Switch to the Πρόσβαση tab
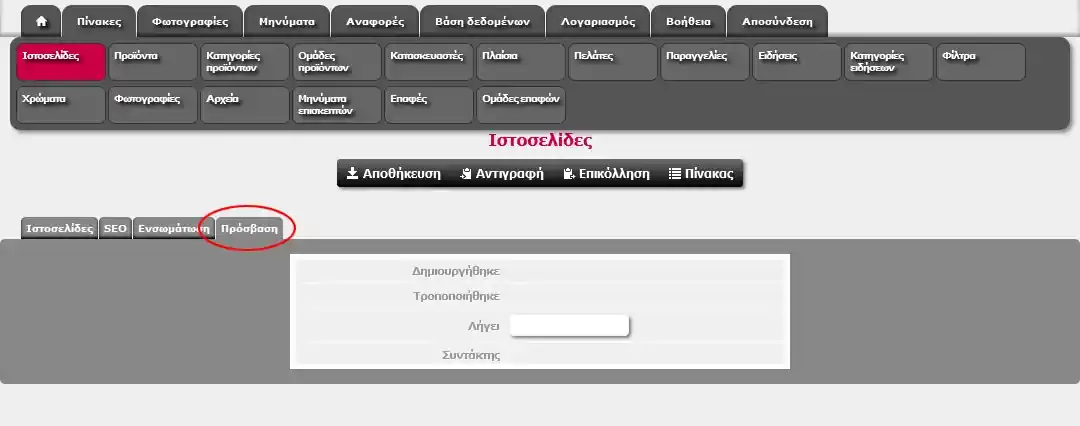 (249, 228)
